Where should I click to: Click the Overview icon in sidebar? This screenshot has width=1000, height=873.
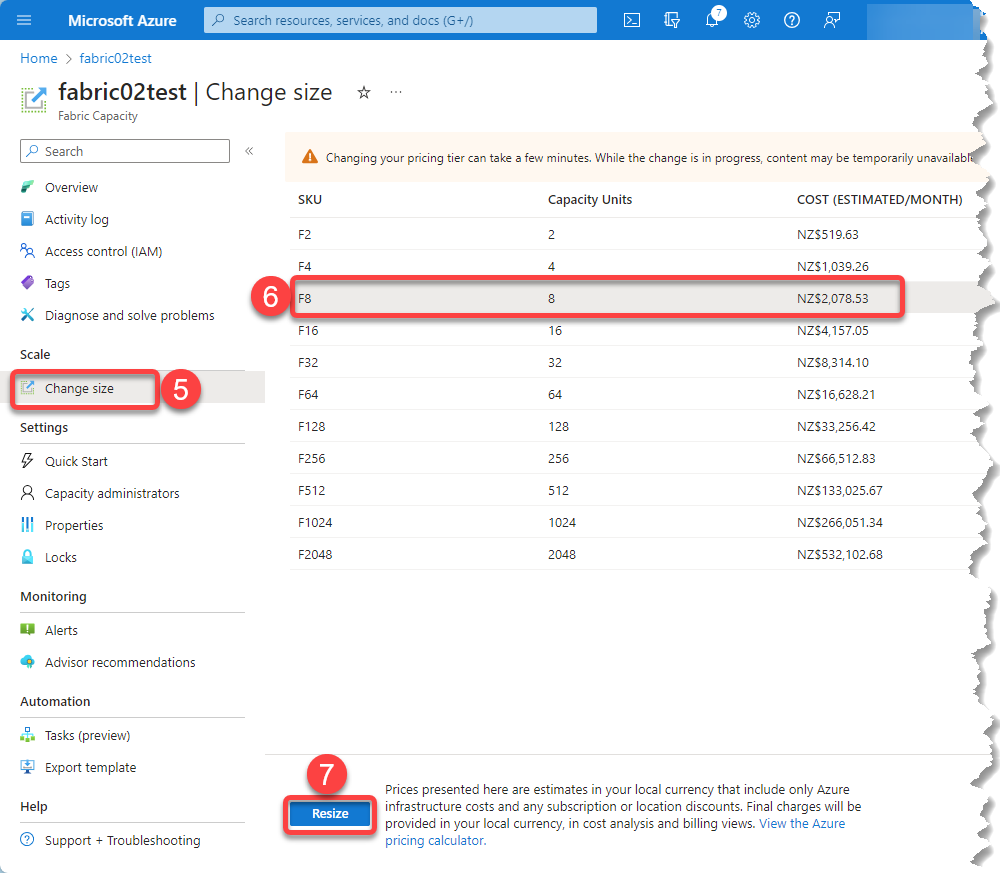(x=27, y=187)
